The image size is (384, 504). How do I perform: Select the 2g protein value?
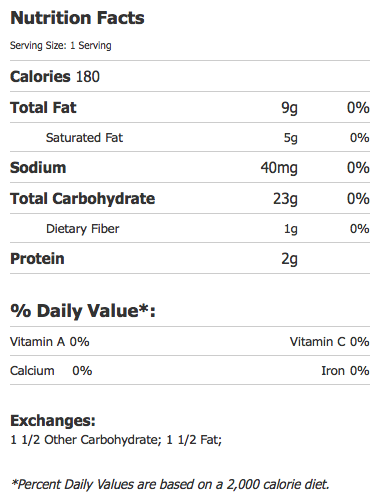289,259
